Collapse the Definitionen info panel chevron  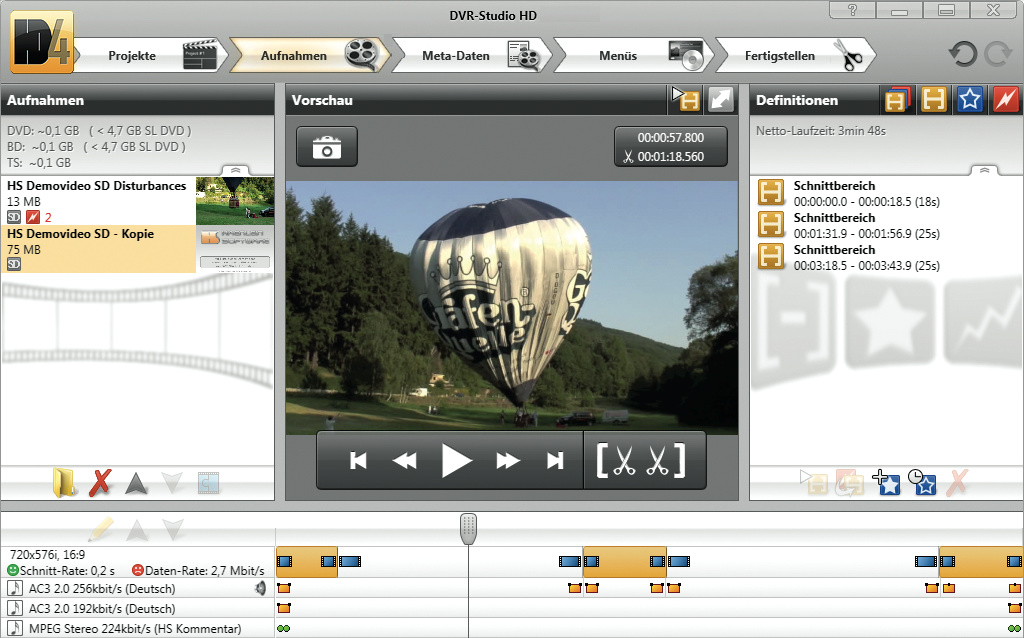click(x=983, y=171)
